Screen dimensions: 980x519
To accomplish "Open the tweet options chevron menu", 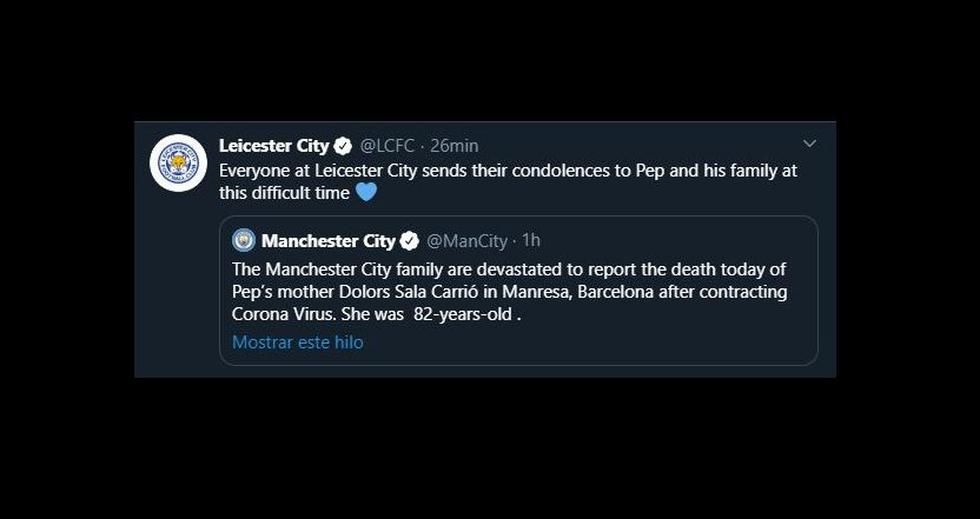I will pos(810,144).
